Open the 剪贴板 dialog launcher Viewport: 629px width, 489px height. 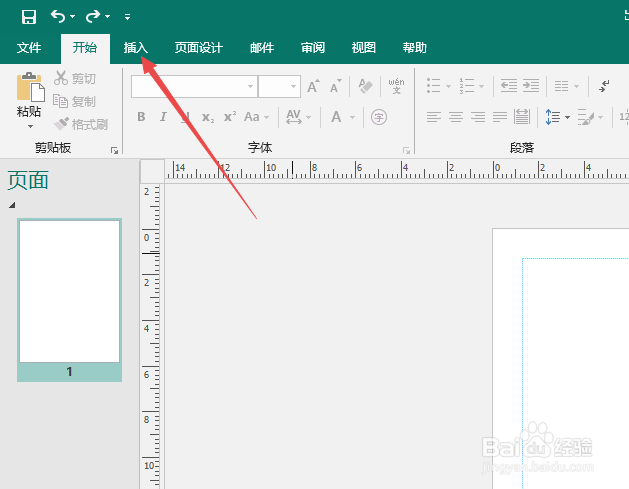pyautogui.click(x=114, y=150)
